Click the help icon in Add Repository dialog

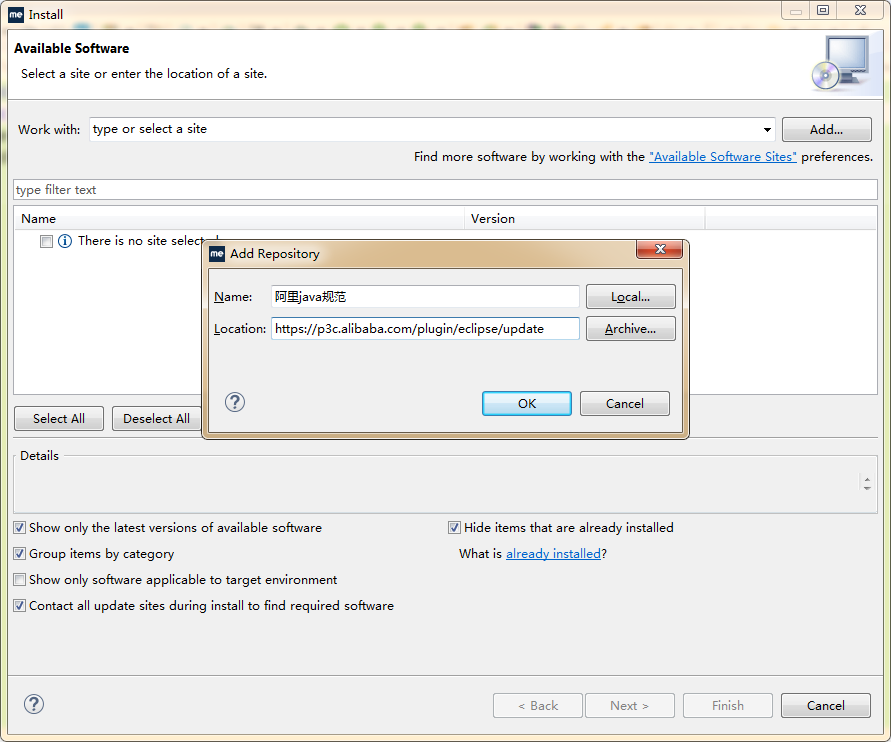pos(235,403)
